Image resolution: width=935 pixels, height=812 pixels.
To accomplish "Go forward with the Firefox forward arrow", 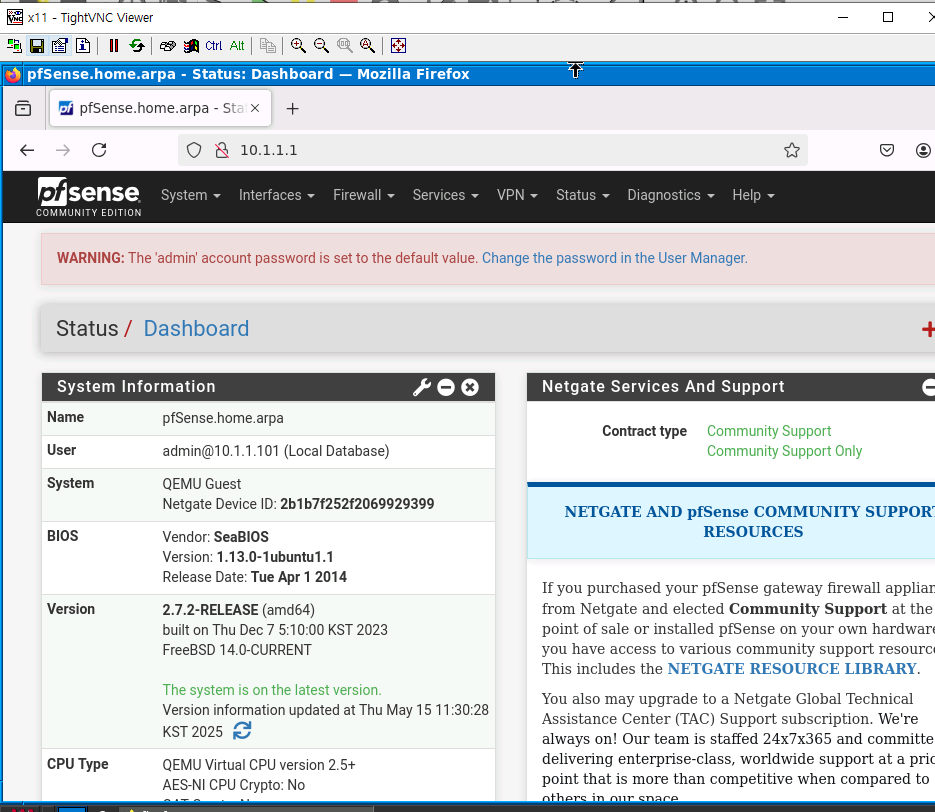I will (x=63, y=150).
